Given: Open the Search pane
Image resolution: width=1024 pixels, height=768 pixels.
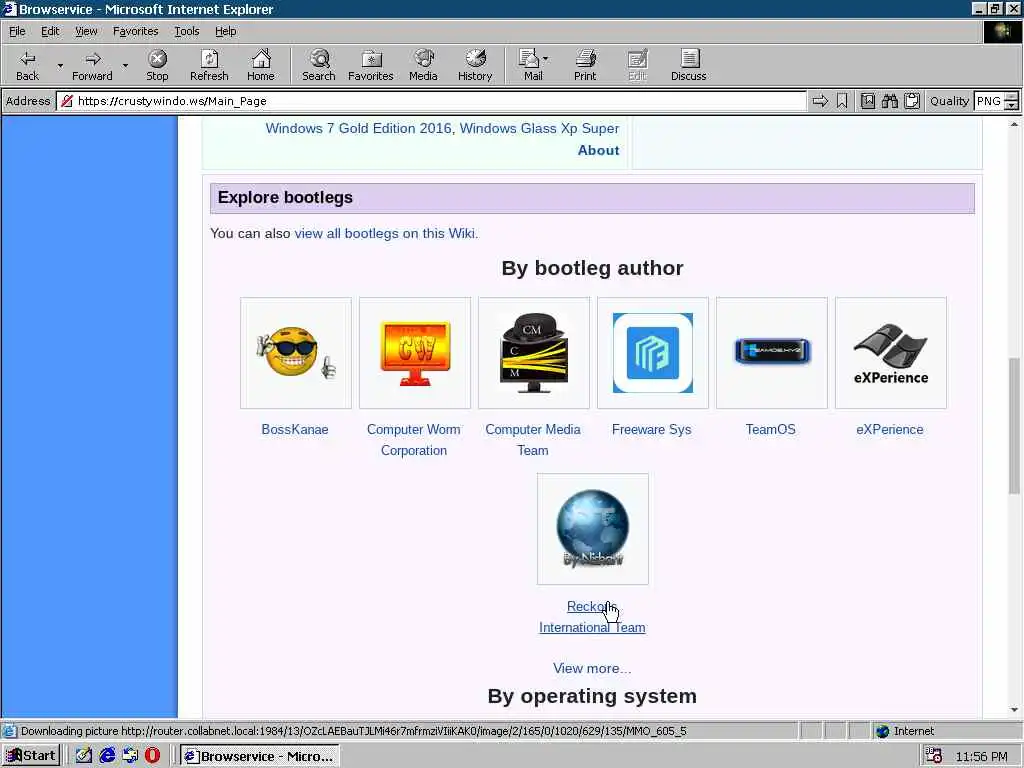Looking at the screenshot, I should (x=319, y=65).
